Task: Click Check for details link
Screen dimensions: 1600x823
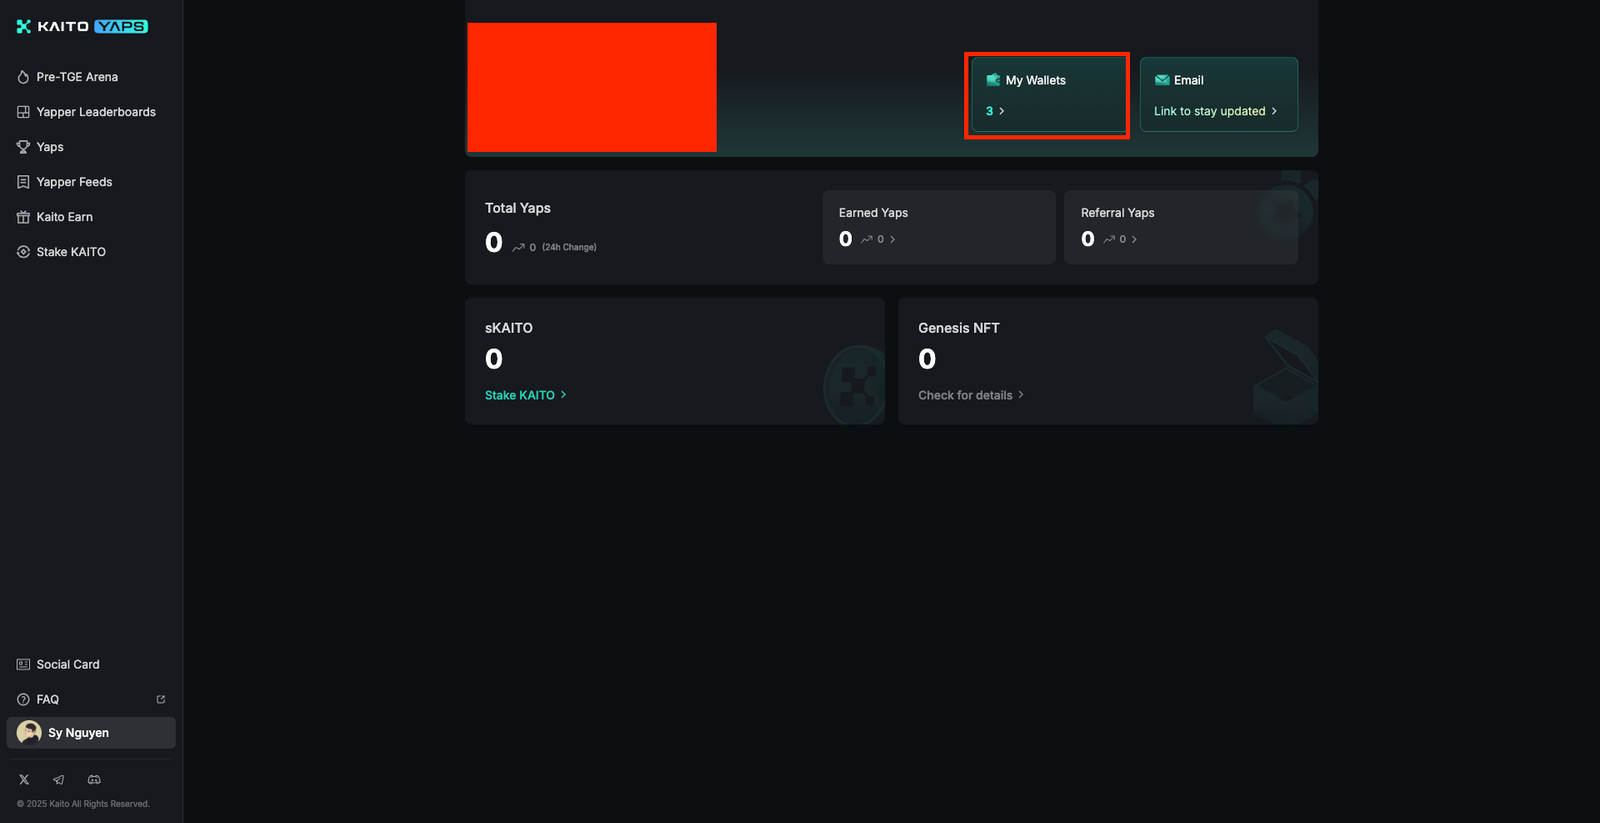Action: tap(965, 395)
